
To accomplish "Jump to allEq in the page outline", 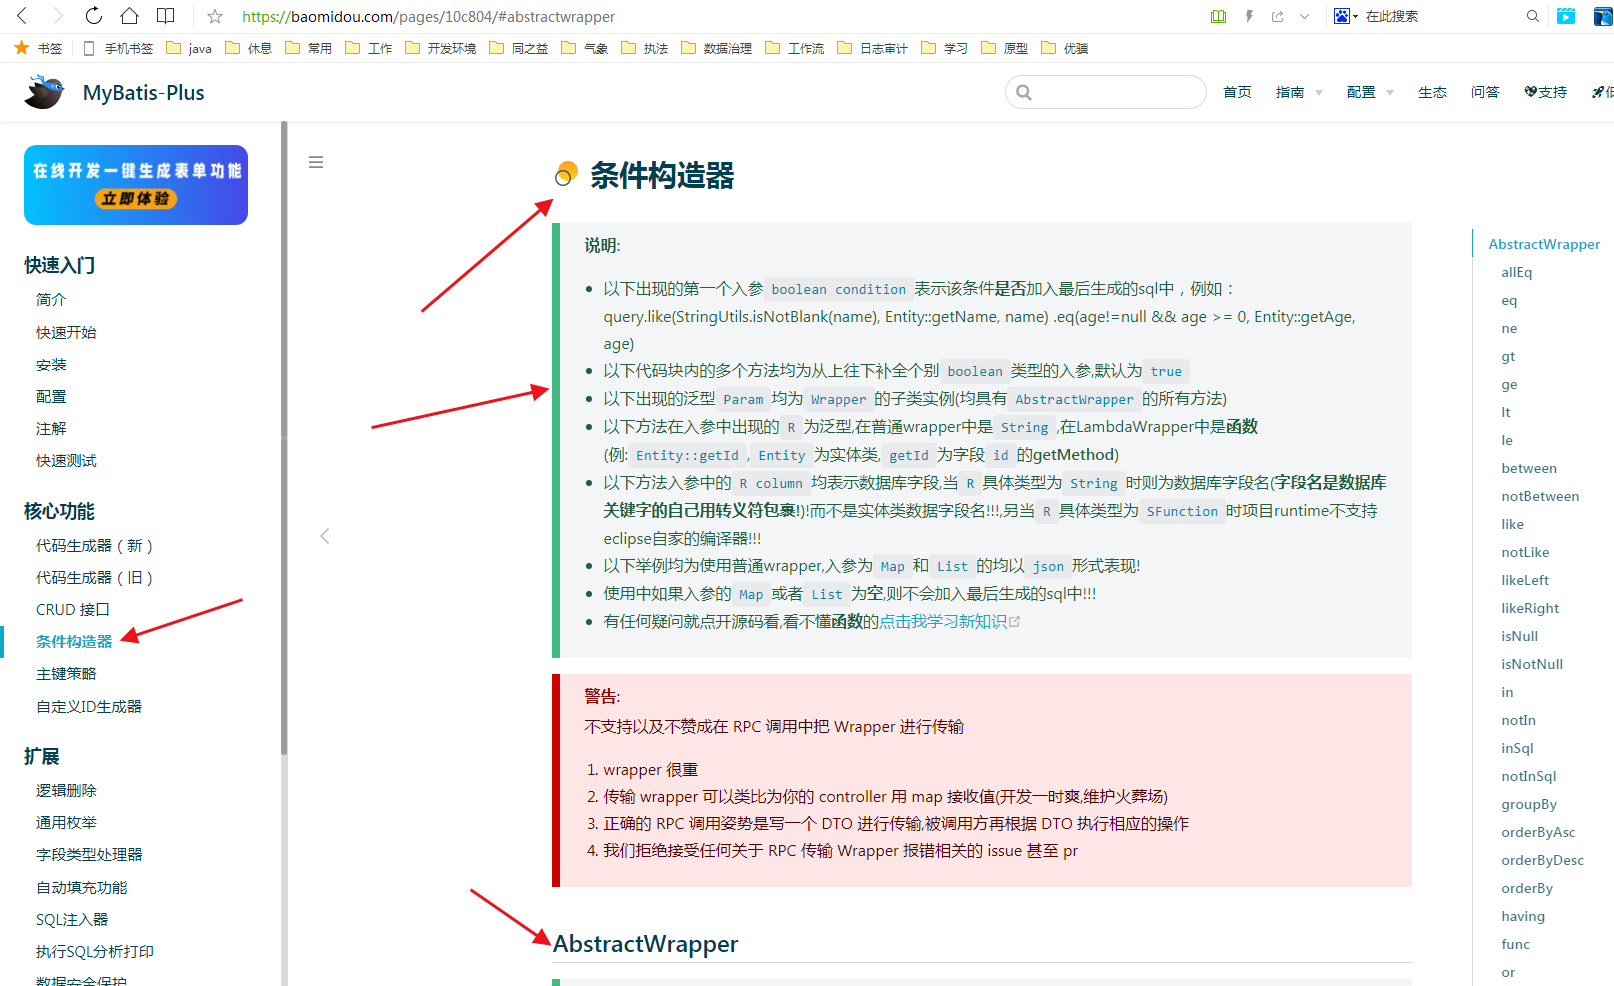I will pos(1517,272).
